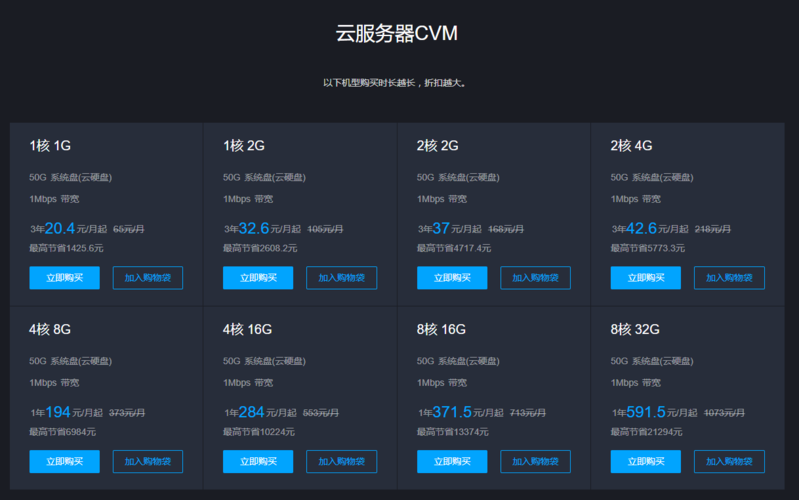Click the savings text 最高节省13374元

(x=452, y=432)
